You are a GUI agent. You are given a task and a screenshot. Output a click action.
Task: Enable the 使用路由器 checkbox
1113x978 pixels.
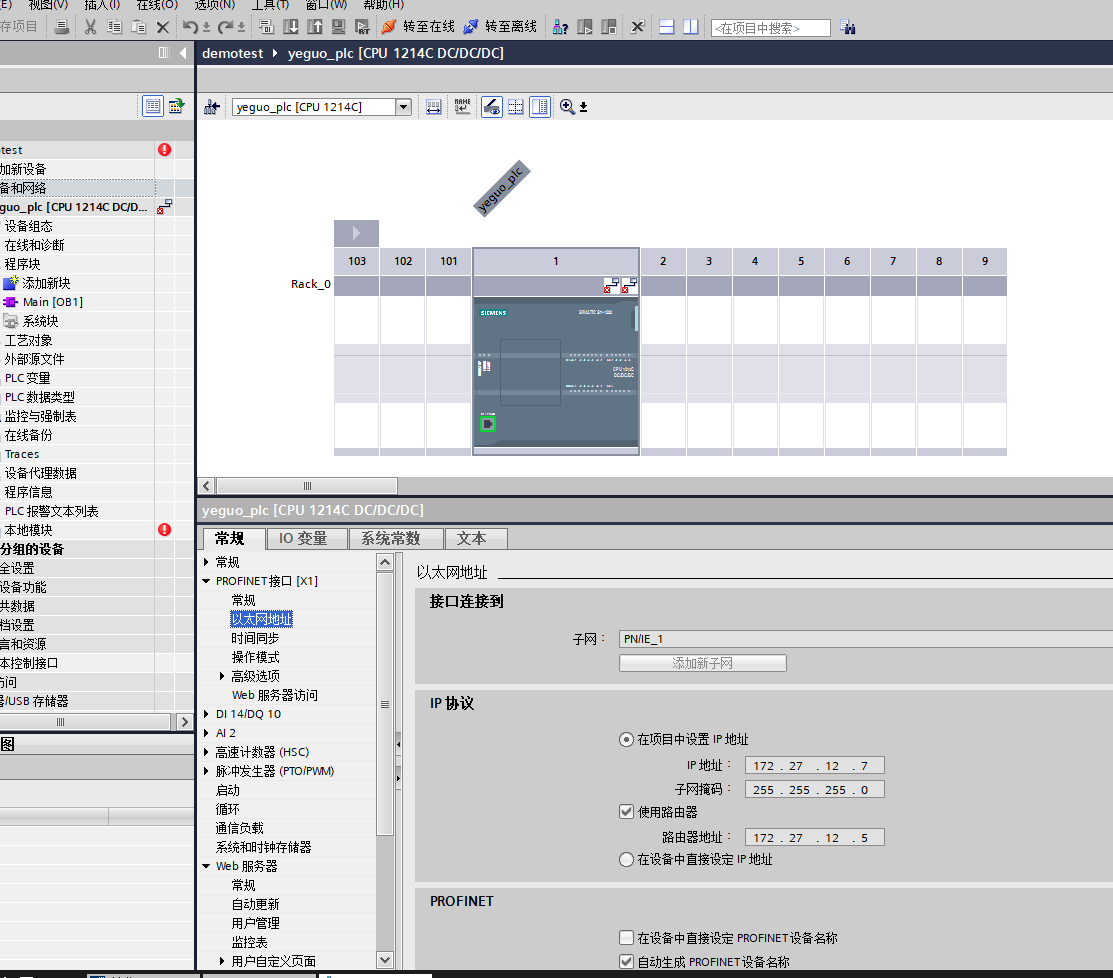tap(627, 812)
